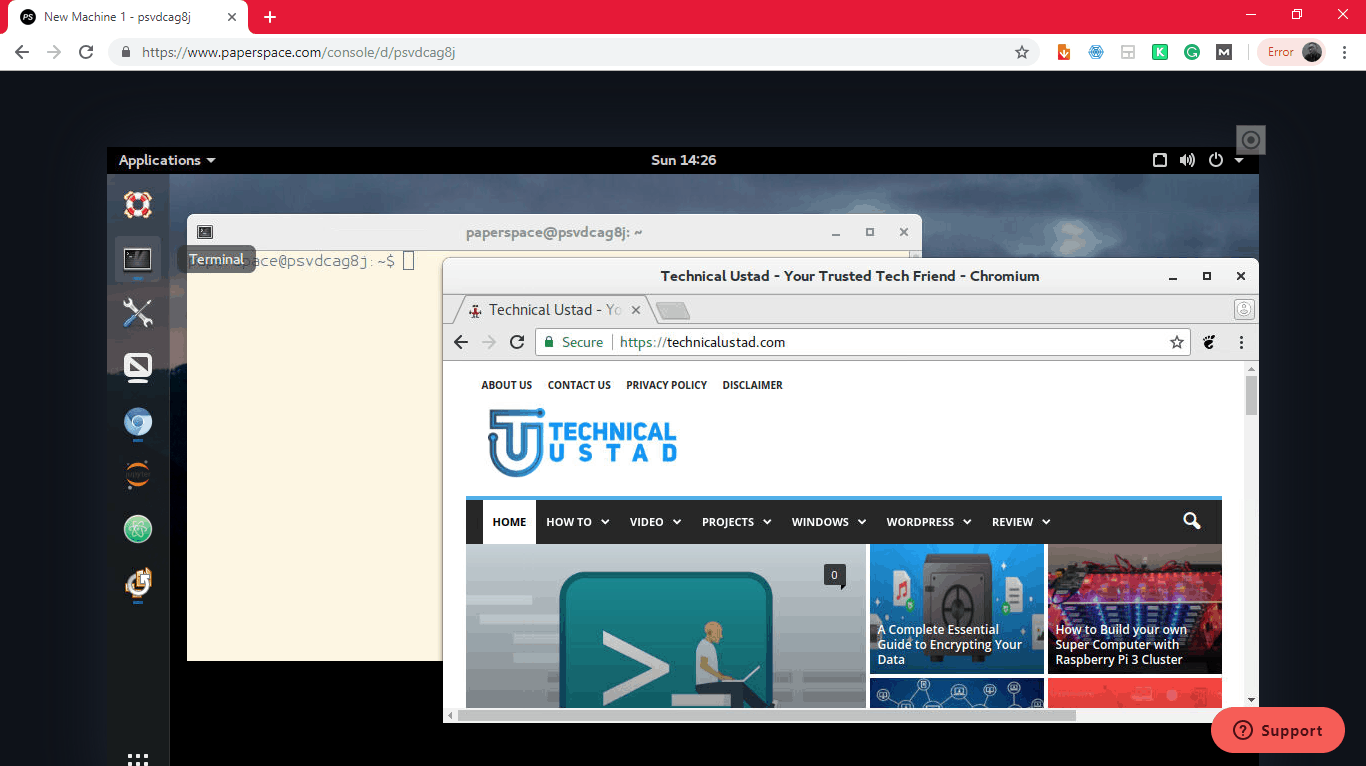
Task: Open outer Chrome three-dot menu
Action: [x=1344, y=52]
